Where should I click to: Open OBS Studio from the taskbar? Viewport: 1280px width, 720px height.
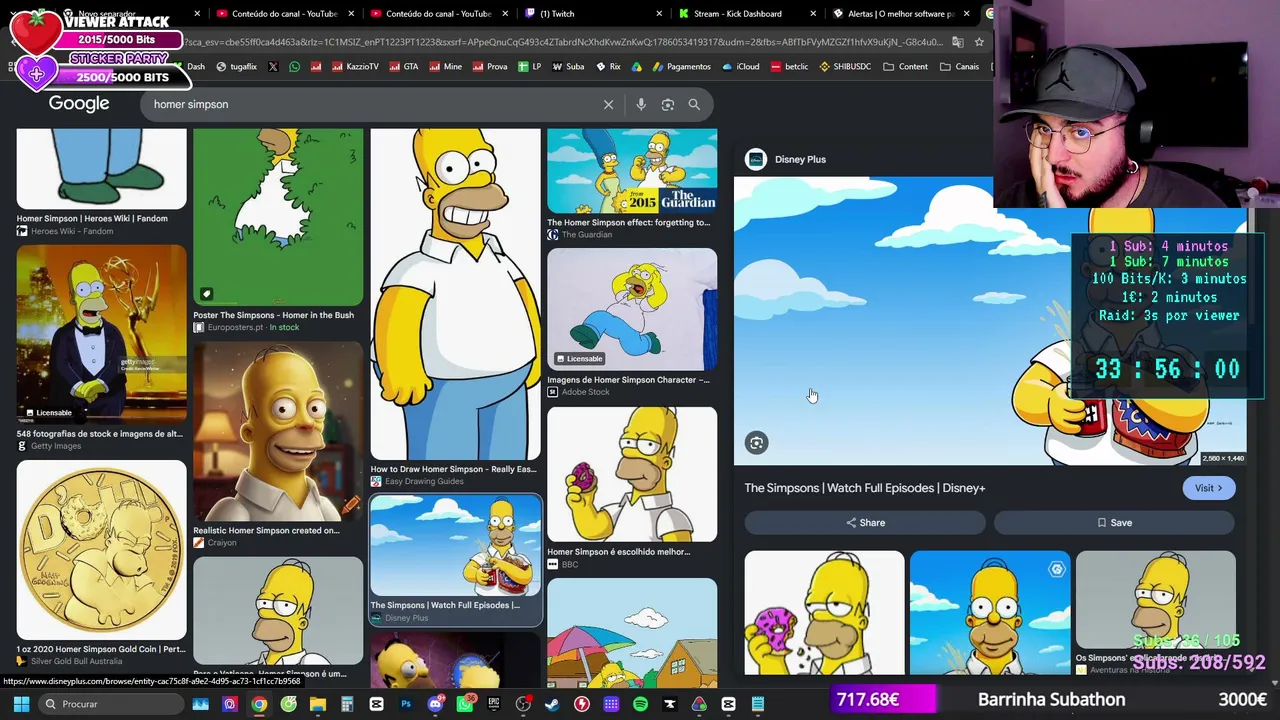click(x=523, y=704)
